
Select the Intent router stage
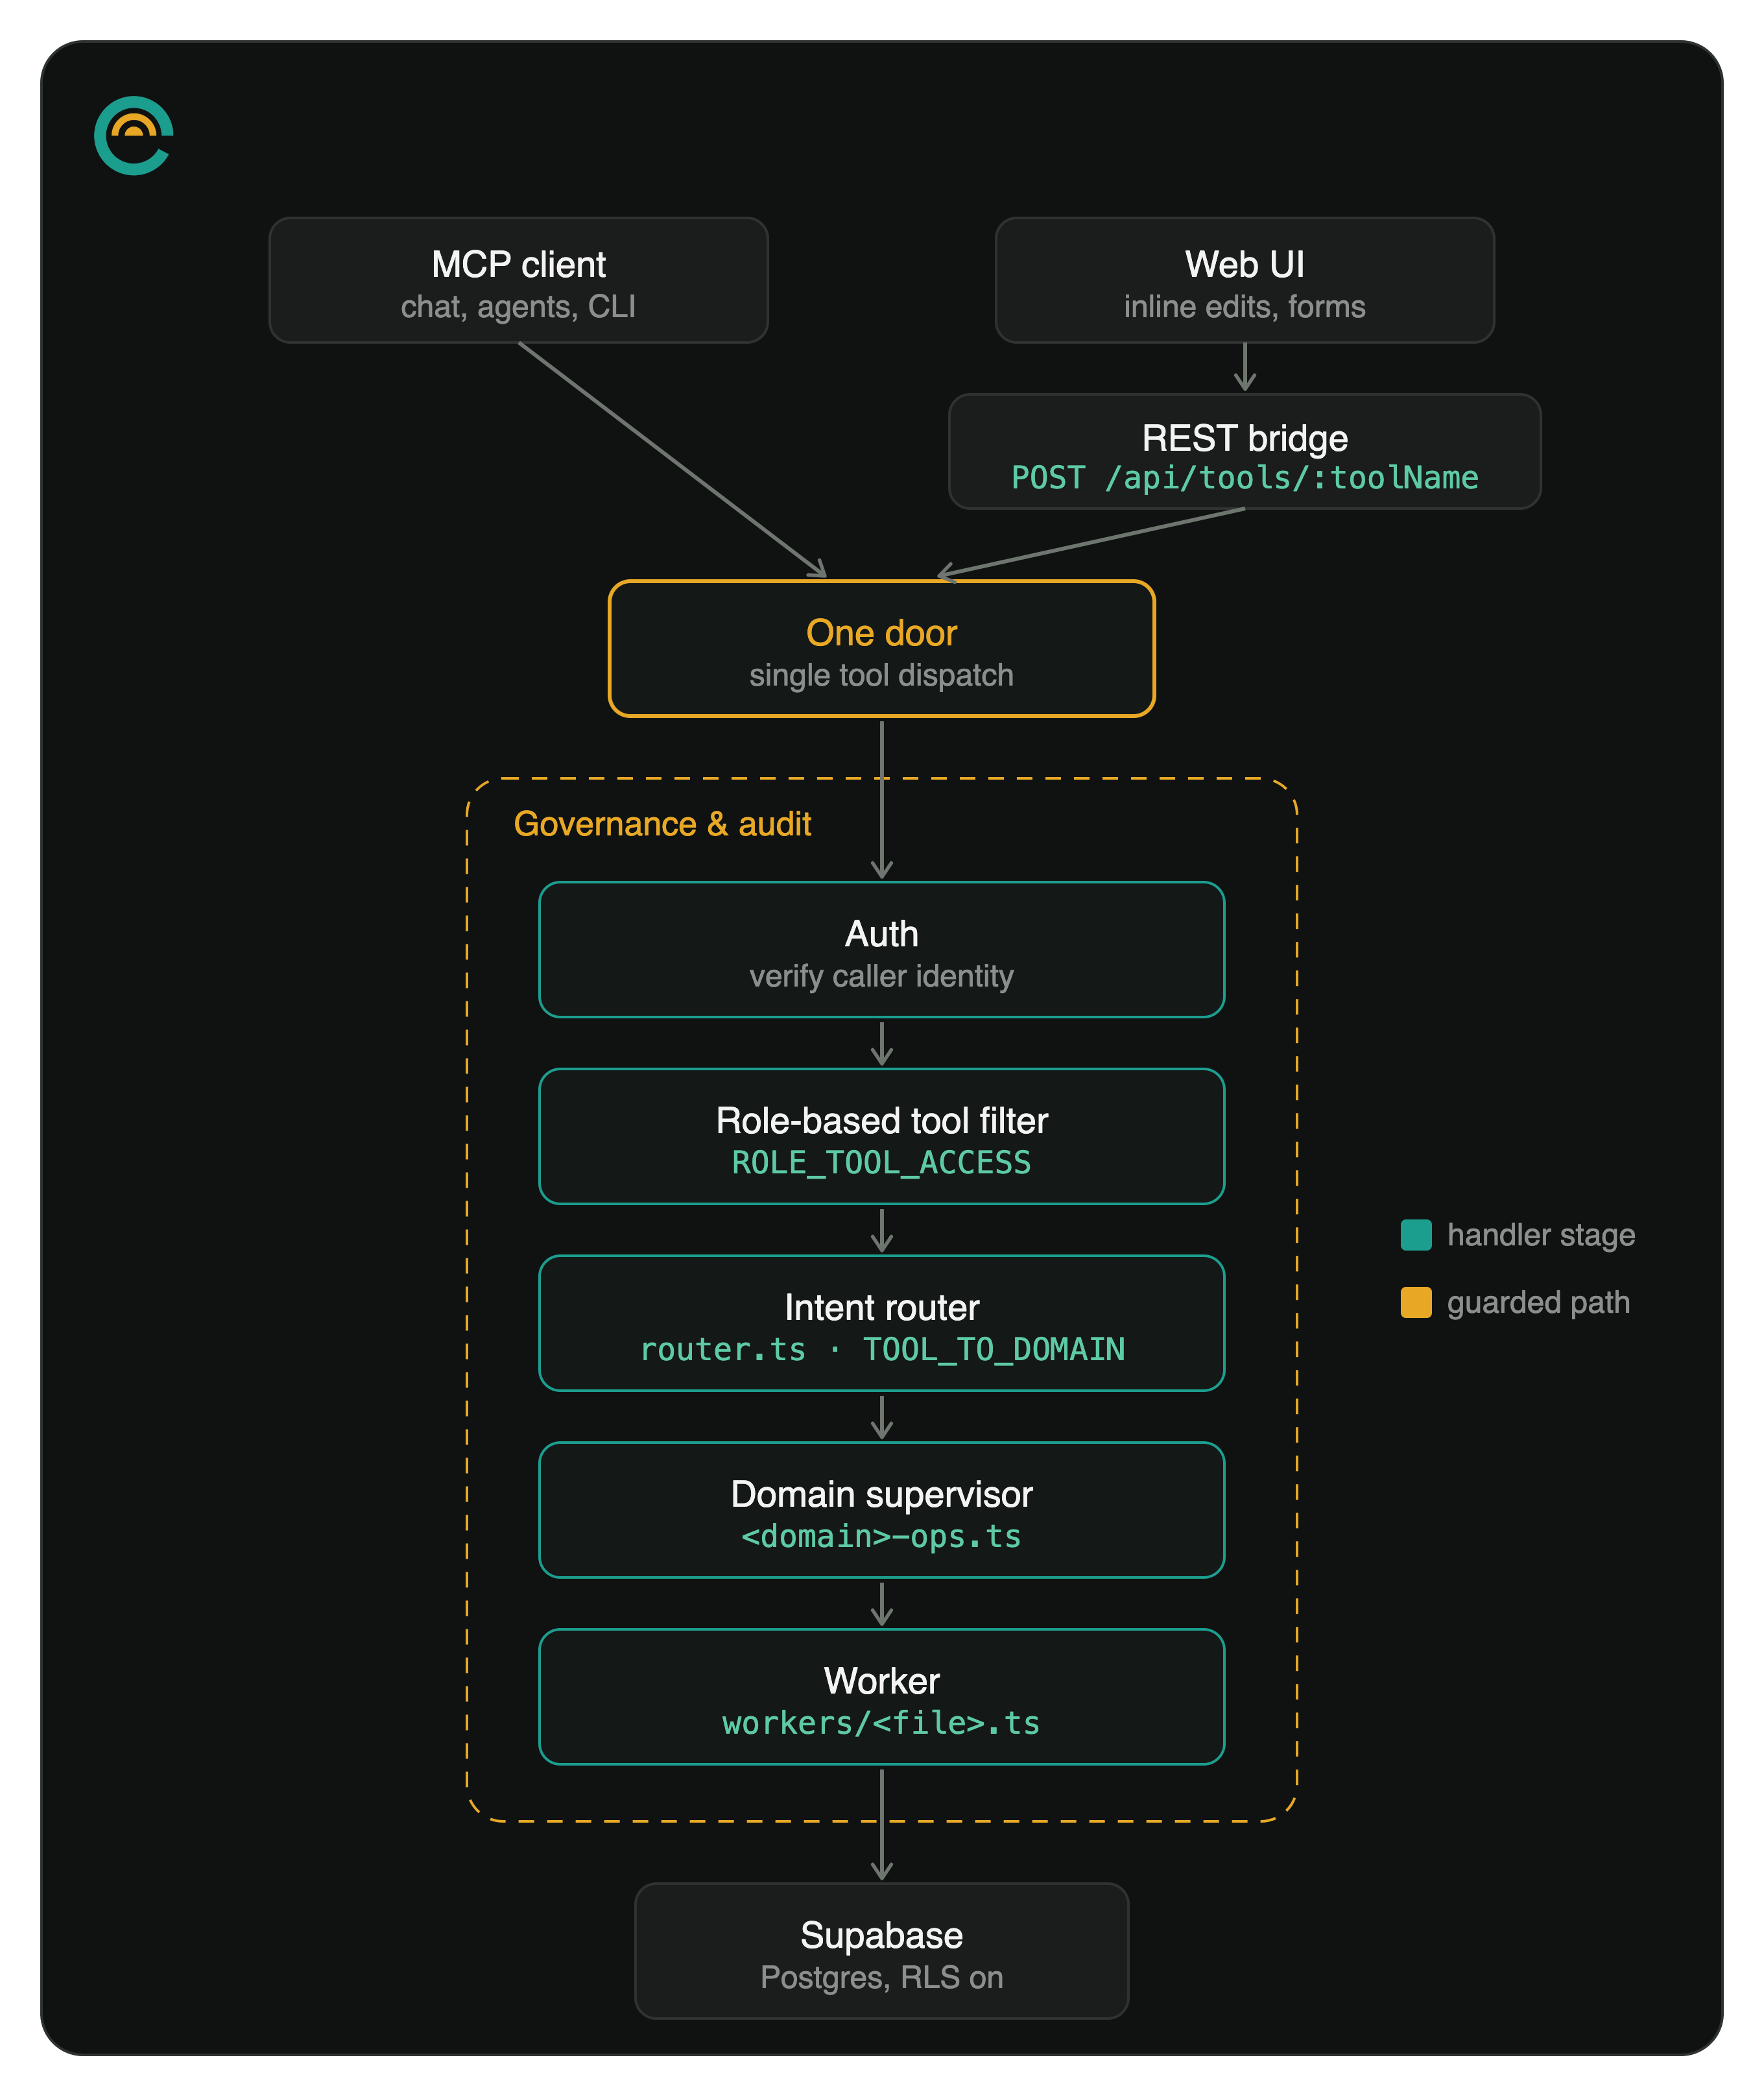(881, 1323)
